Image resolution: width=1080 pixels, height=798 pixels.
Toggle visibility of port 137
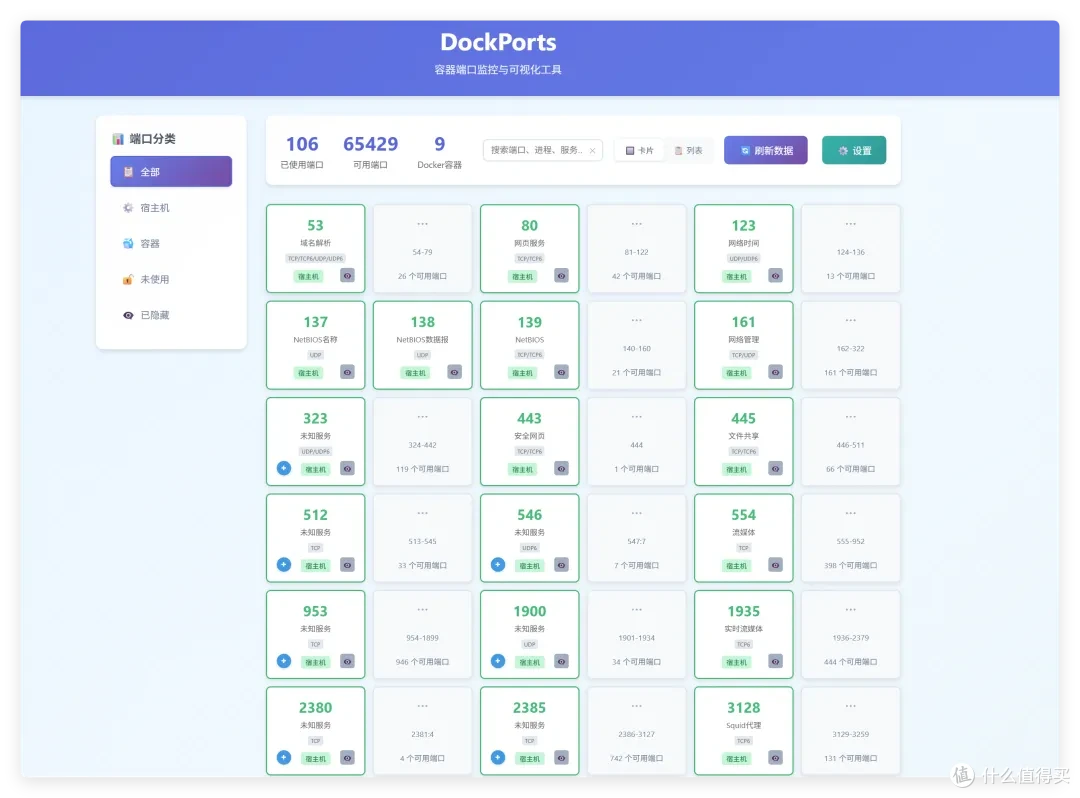348,372
